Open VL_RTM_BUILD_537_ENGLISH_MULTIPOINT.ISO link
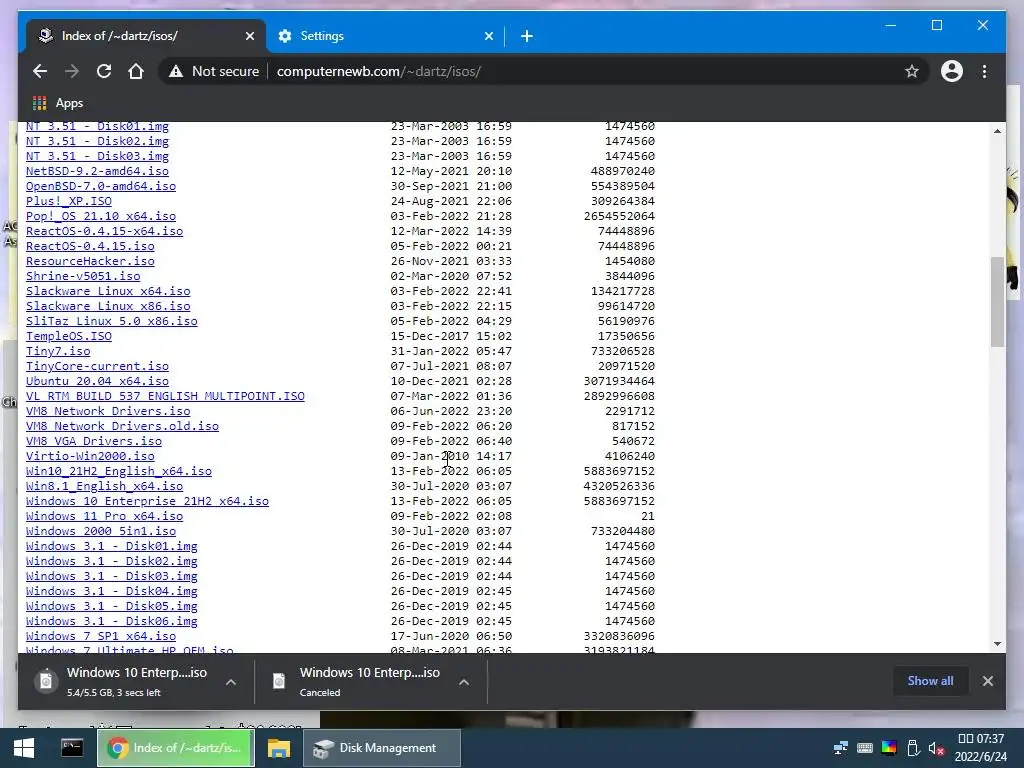1024x768 pixels. pyautogui.click(x=165, y=396)
